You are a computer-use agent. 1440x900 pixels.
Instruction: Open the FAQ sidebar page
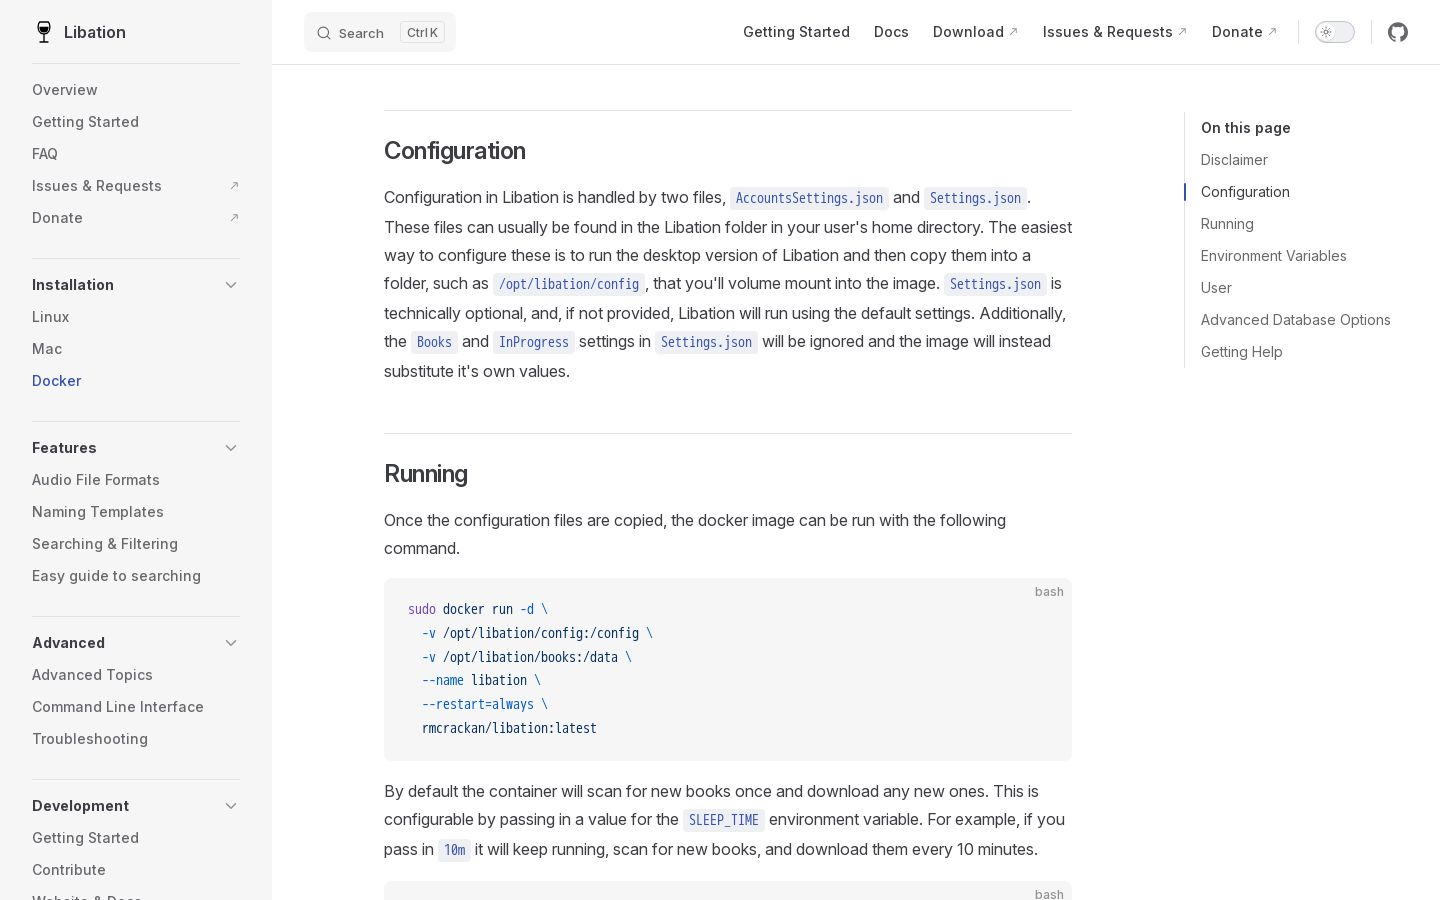pos(45,154)
